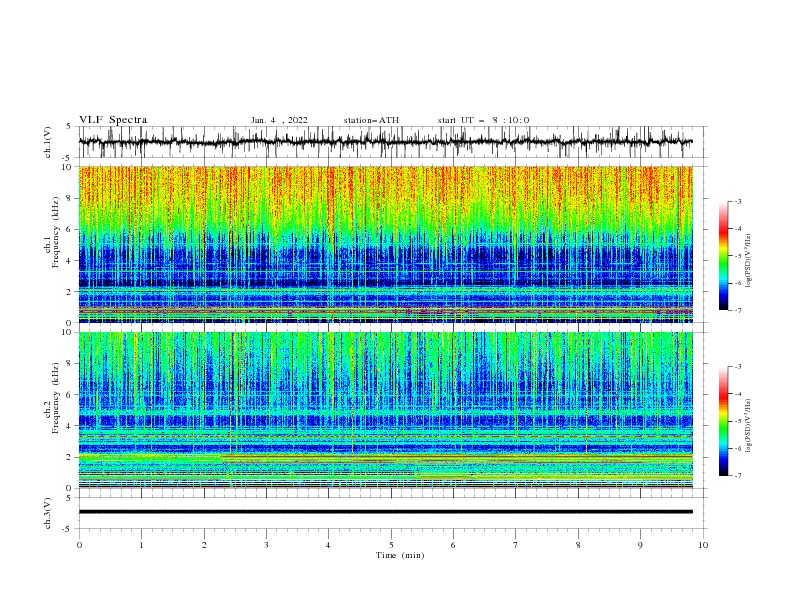Click the ch.1 color bar 'log(PSD)(V²/Hz)' label
Screen dimensions: 792x612
tap(749, 261)
